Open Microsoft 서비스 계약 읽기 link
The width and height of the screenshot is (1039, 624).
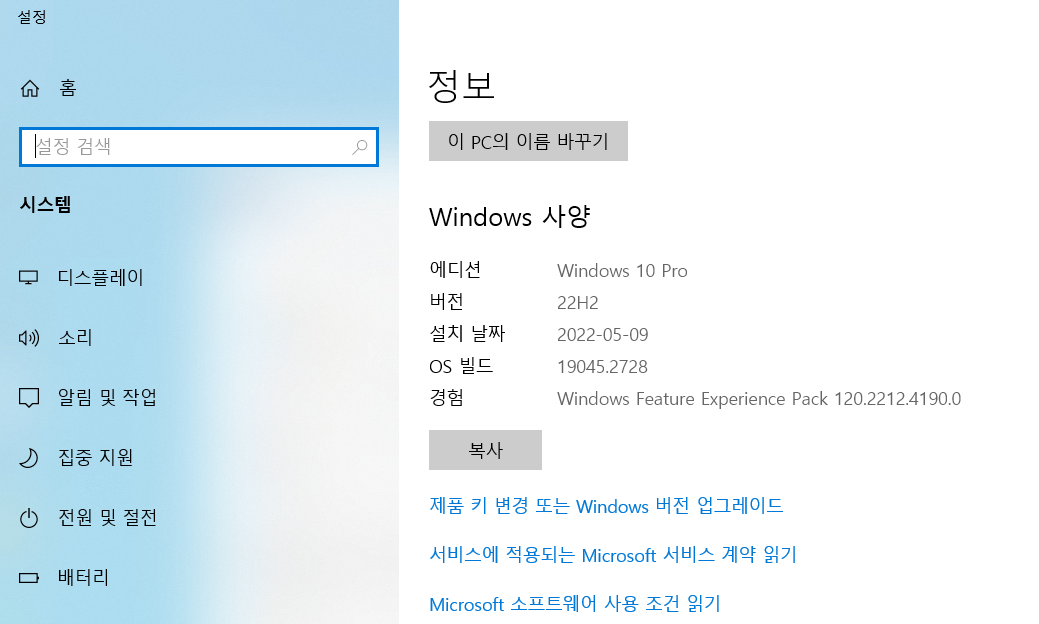[613, 555]
